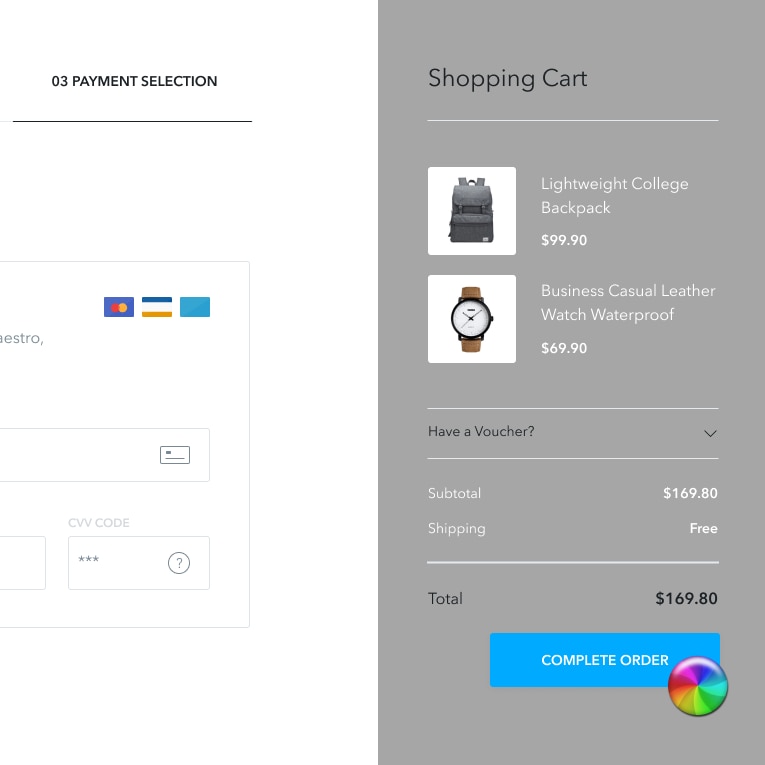View the backpack product thumbnail
The height and width of the screenshot is (765, 765).
click(472, 211)
